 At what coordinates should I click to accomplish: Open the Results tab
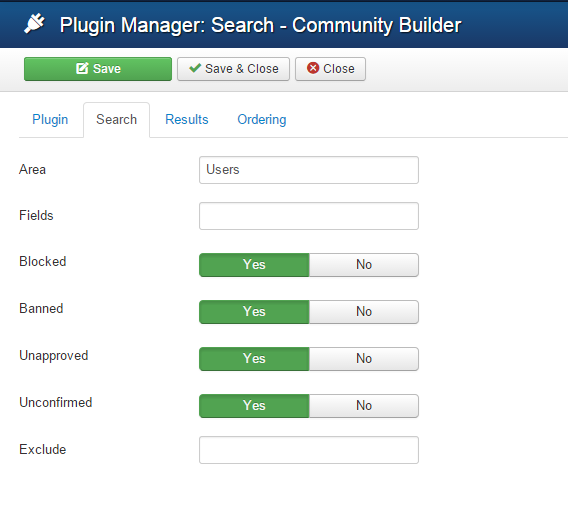tap(187, 120)
